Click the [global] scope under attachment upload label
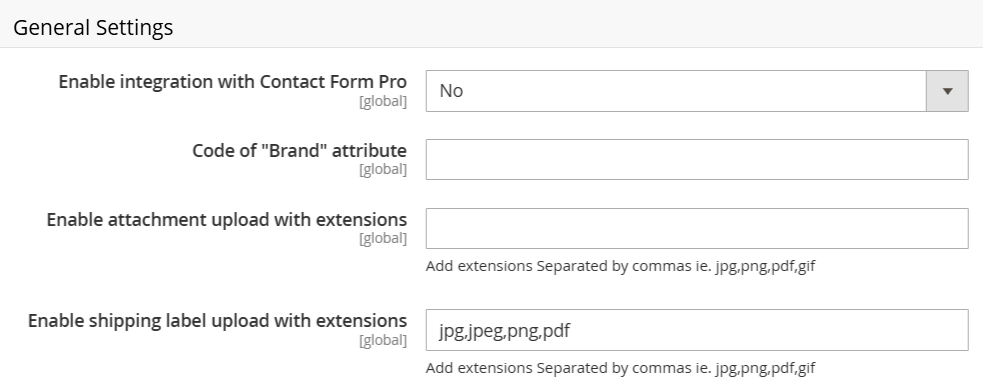 383,239
